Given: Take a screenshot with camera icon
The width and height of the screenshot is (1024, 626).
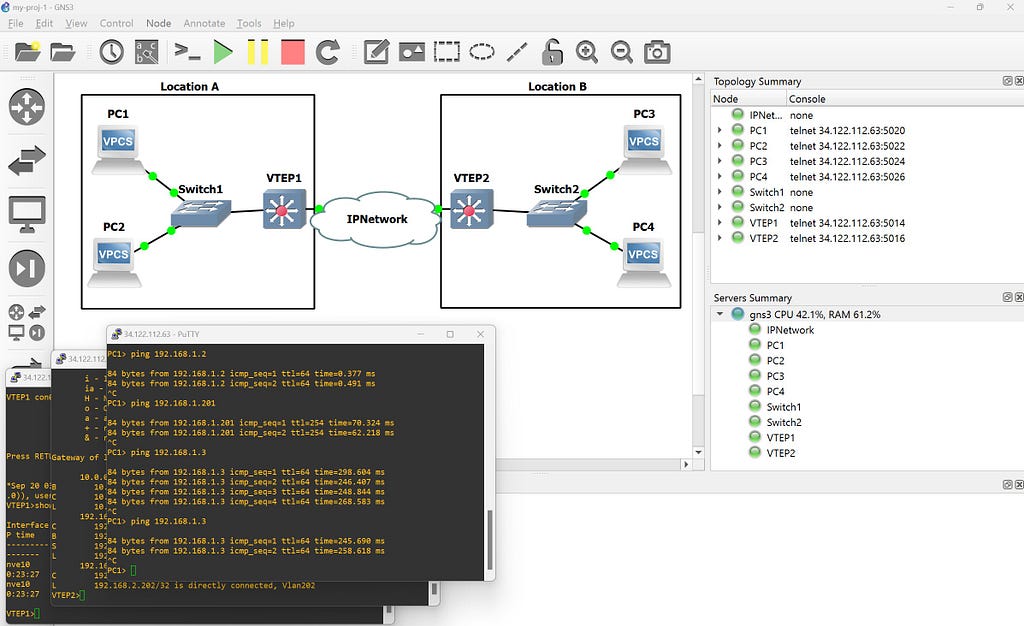Looking at the screenshot, I should (657, 52).
